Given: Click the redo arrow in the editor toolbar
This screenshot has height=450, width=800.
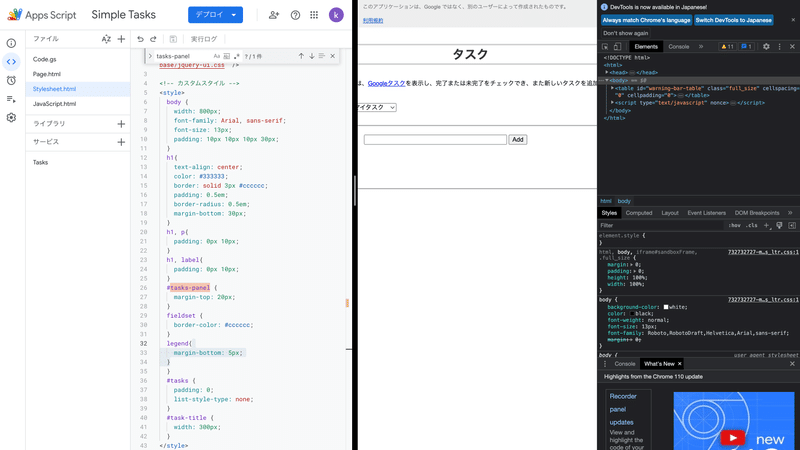Looking at the screenshot, I should [x=153, y=39].
